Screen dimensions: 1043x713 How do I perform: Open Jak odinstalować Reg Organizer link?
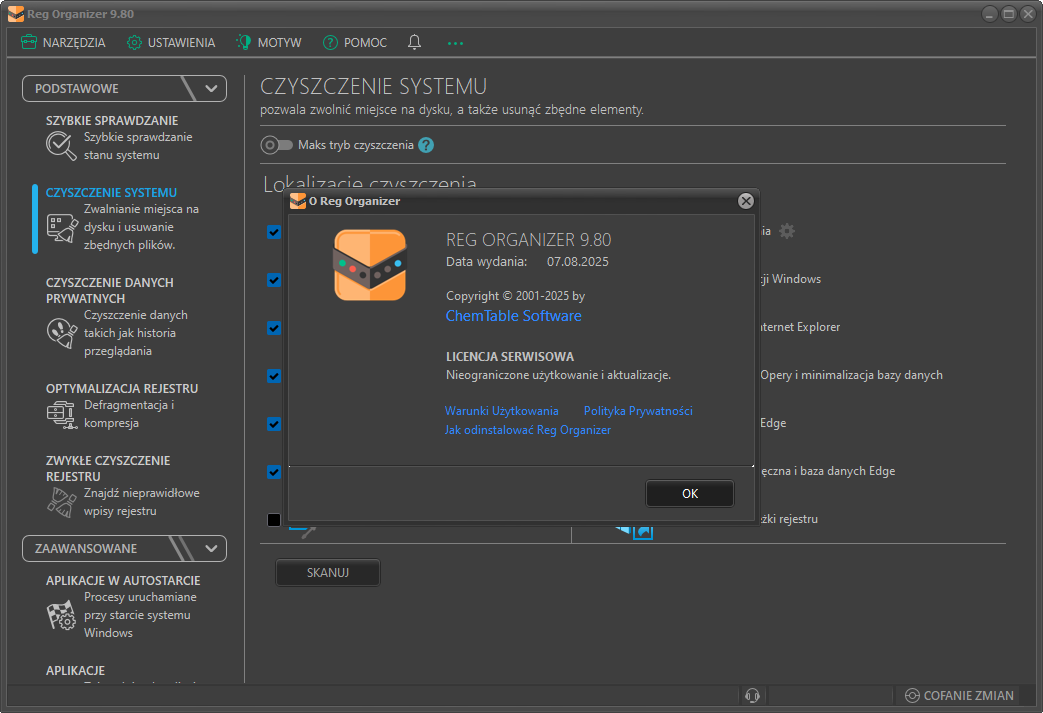[527, 430]
